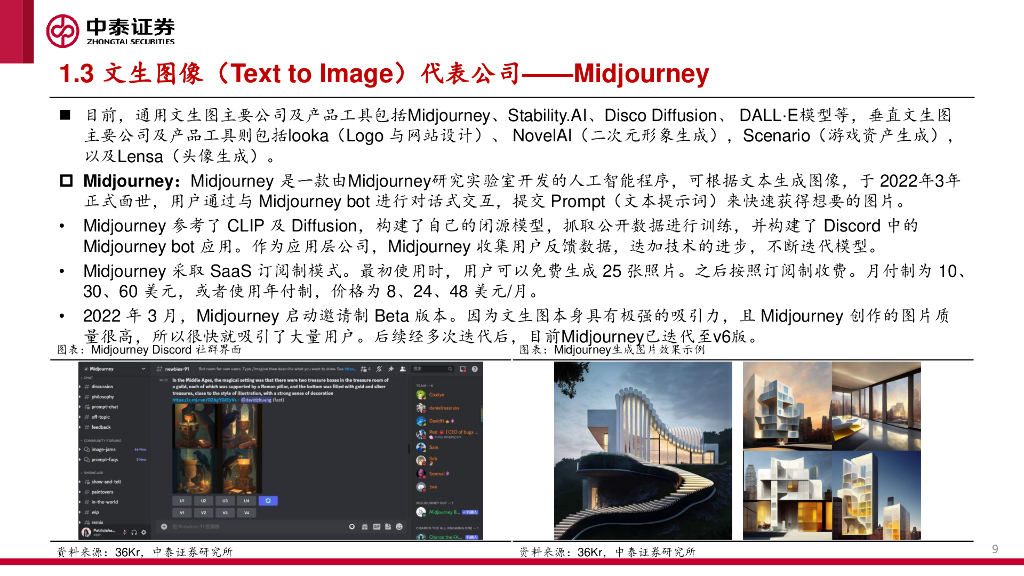This screenshot has height=576, width=1024.
Task: Click the Zhongtai Securities logo
Action: (x=110, y=30)
